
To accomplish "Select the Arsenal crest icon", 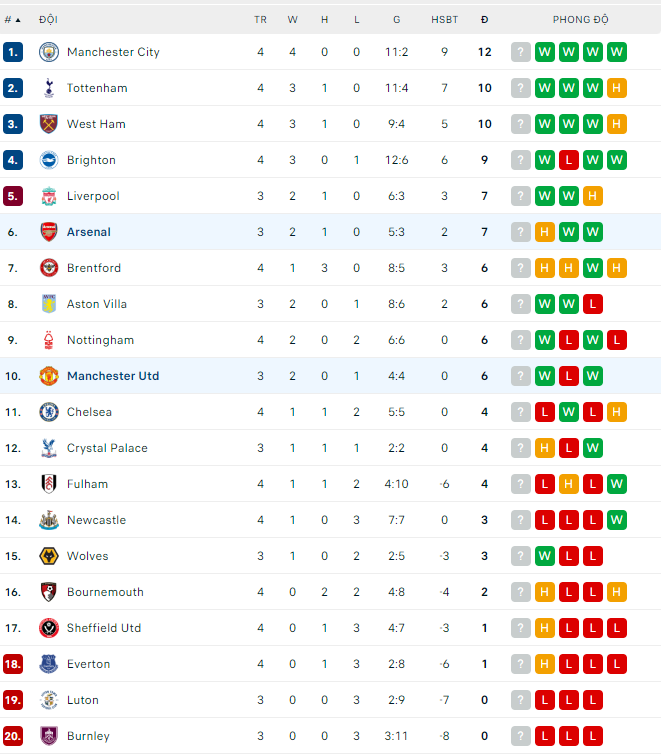I will (49, 232).
